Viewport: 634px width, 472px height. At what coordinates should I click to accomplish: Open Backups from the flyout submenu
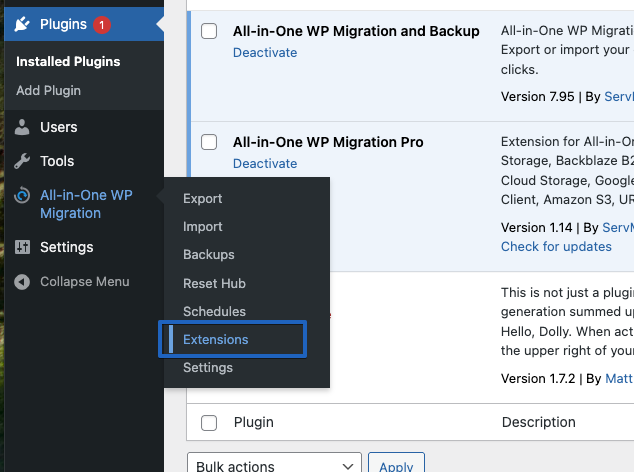(x=208, y=255)
